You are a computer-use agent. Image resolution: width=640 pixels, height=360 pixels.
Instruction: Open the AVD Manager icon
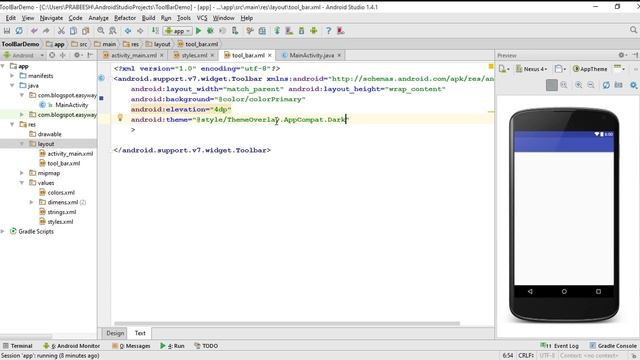(289, 31)
